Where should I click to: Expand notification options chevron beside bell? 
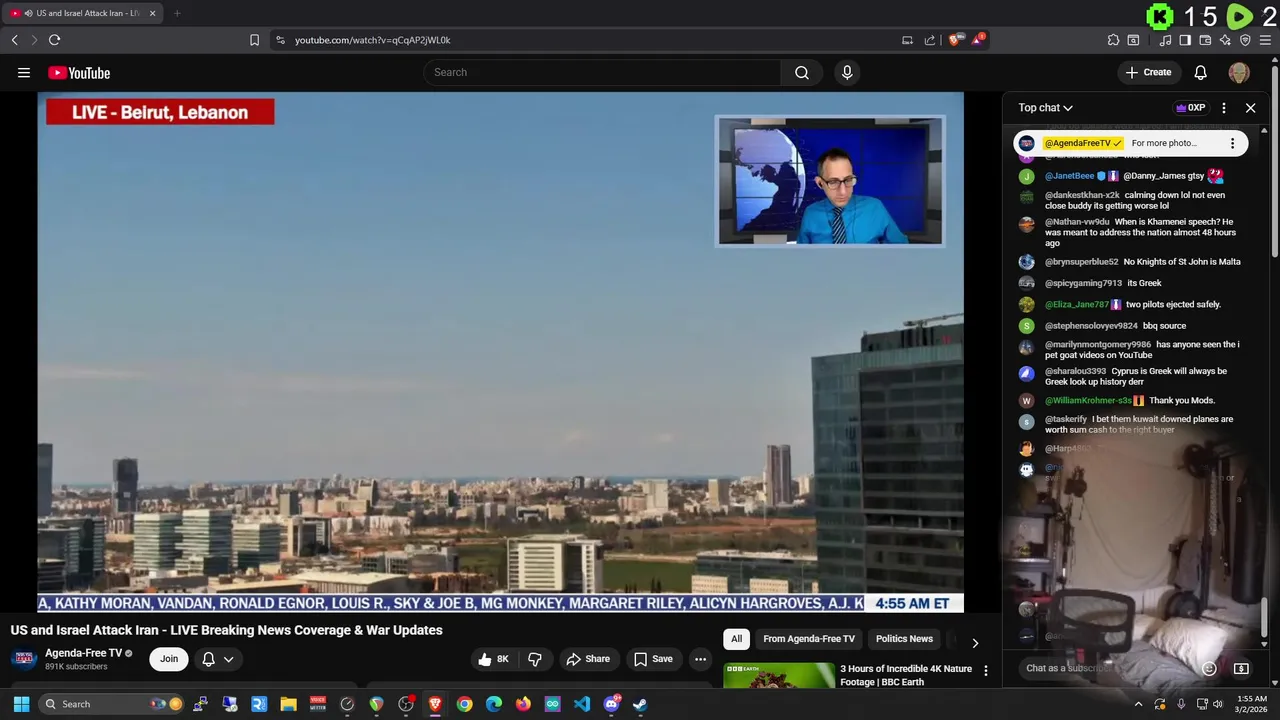tap(228, 659)
